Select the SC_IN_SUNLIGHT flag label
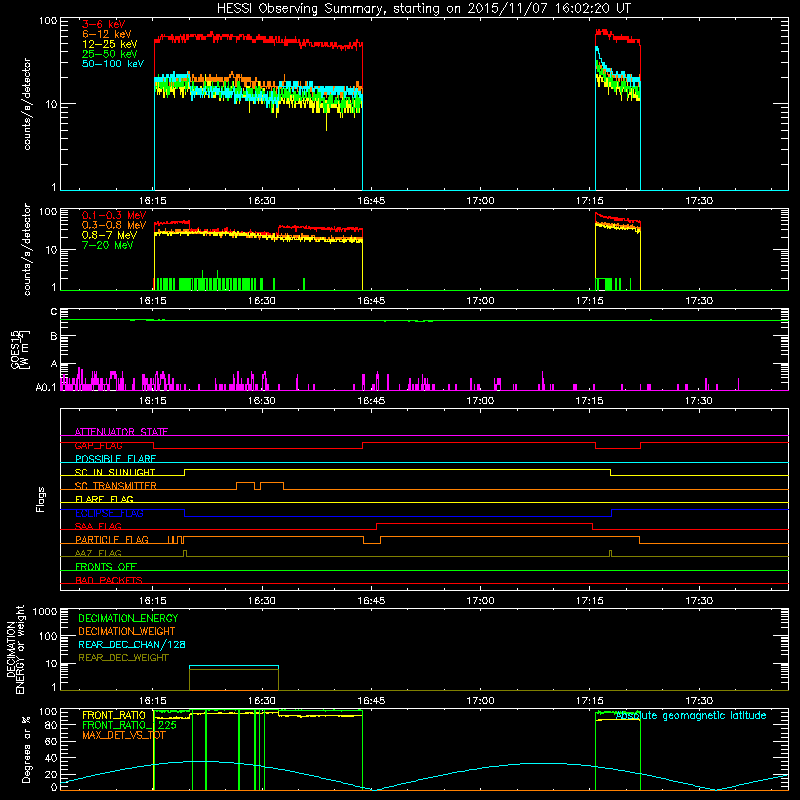 (x=115, y=472)
